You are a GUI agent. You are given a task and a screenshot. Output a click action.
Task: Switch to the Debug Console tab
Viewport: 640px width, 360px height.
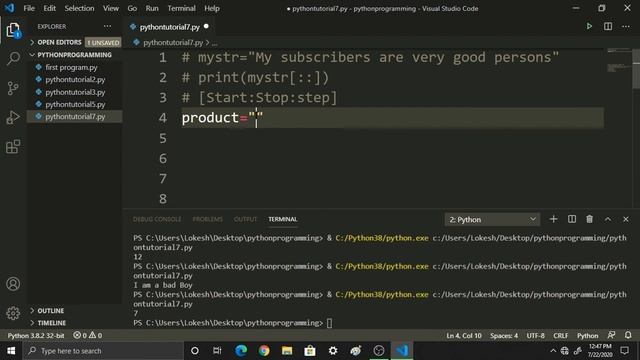tap(157, 219)
